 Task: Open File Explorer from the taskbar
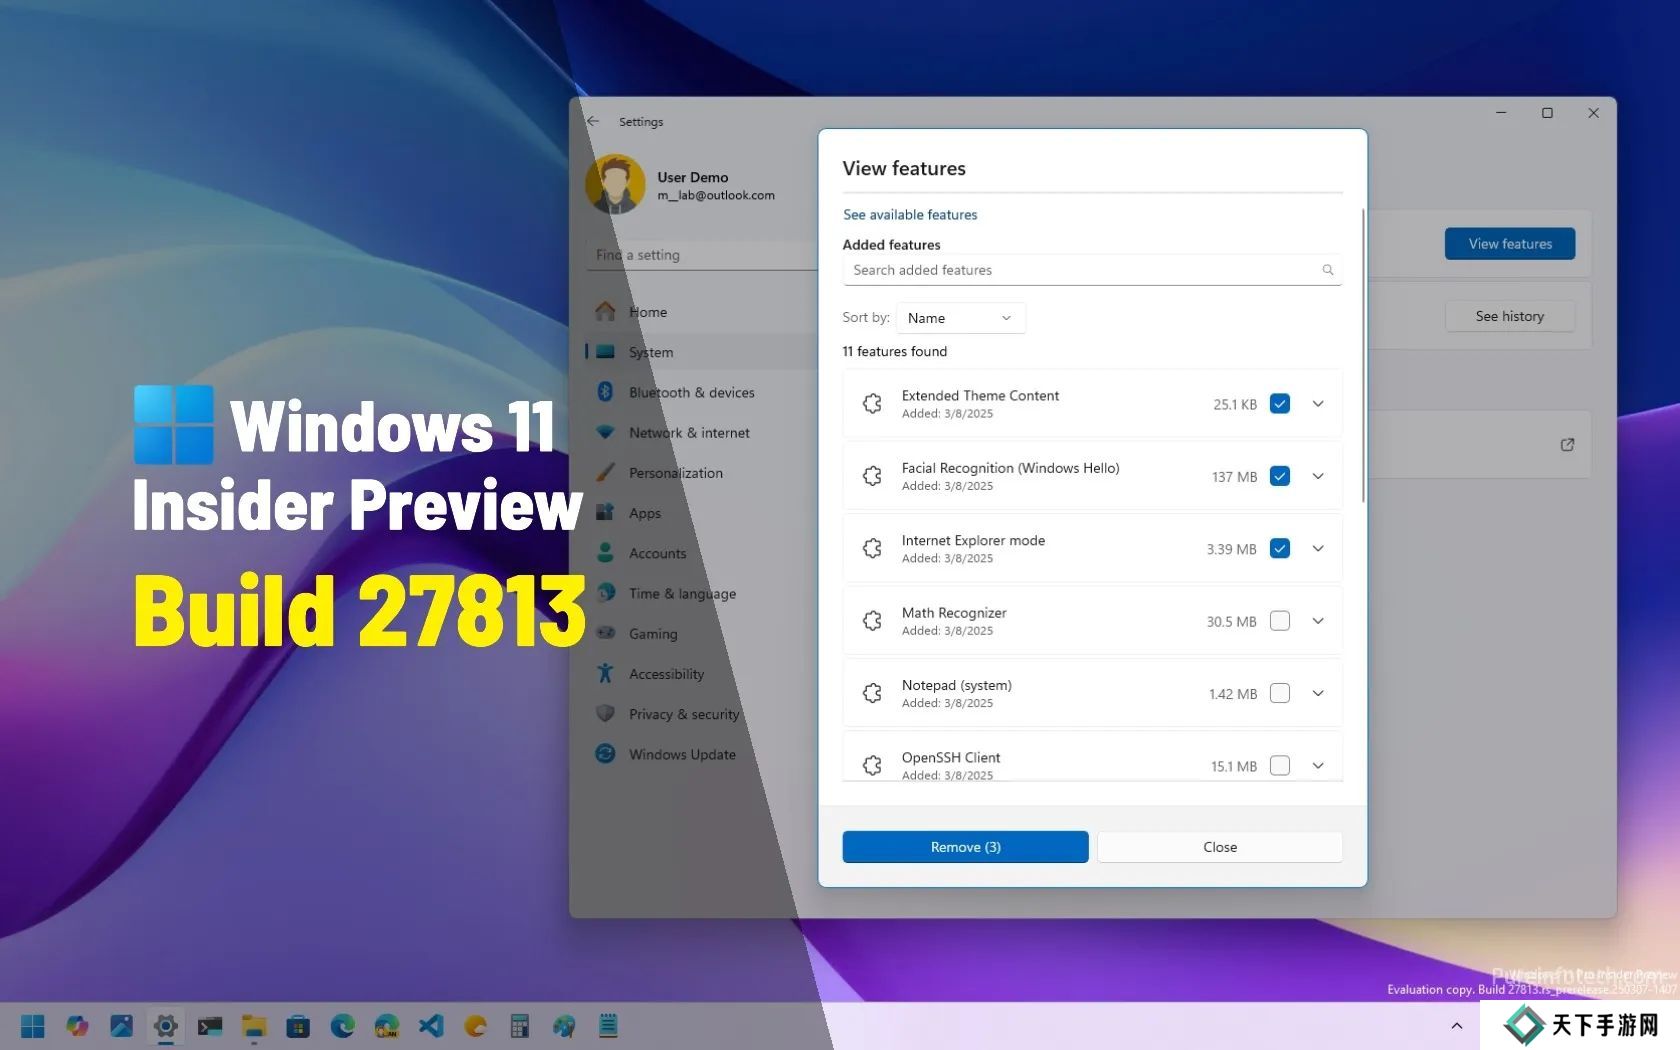point(254,1026)
